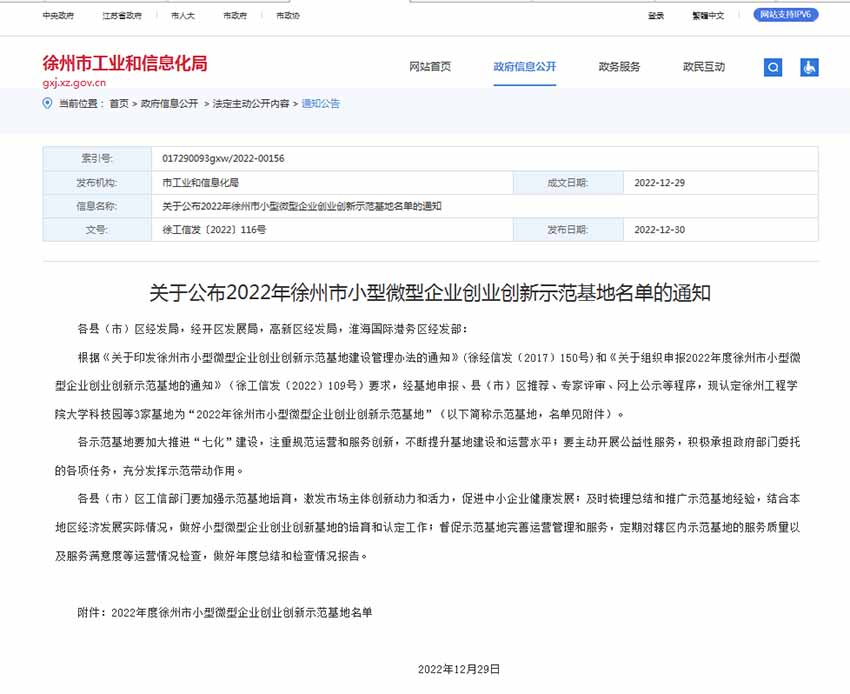Open the accessibility wheelchair icon
This screenshot has height=694, width=850.
click(808, 67)
